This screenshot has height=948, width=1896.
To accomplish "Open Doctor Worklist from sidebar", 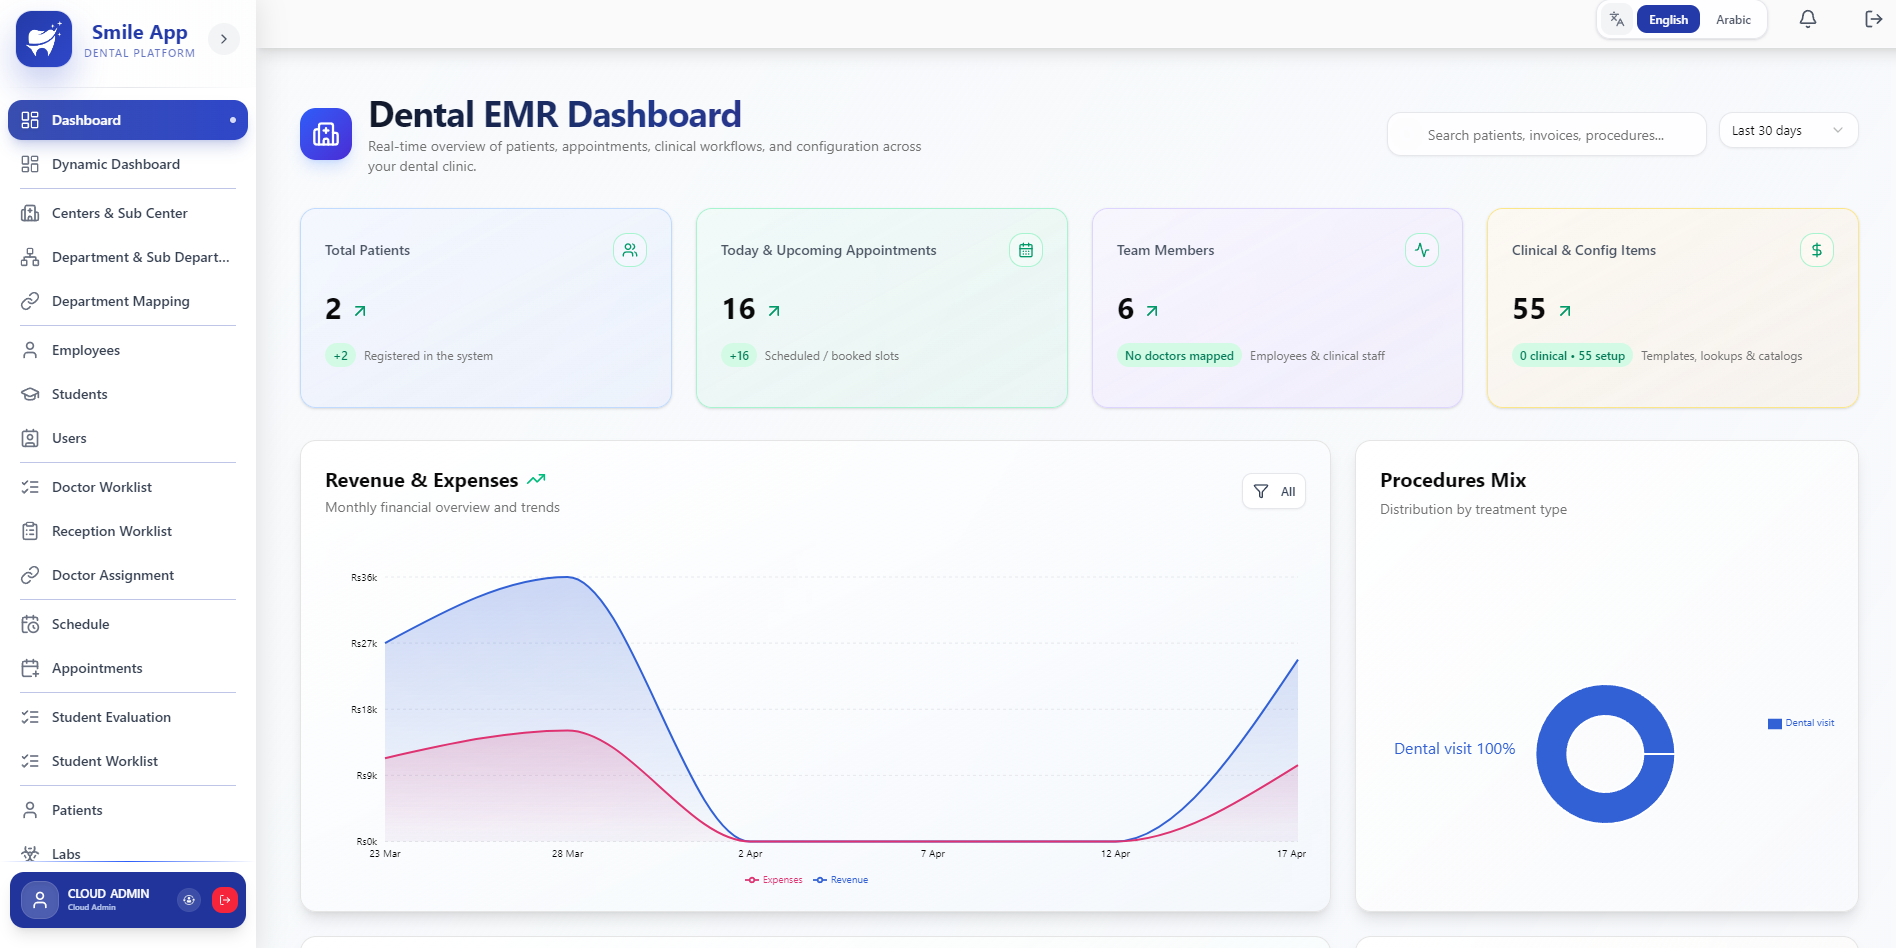I will point(102,487).
